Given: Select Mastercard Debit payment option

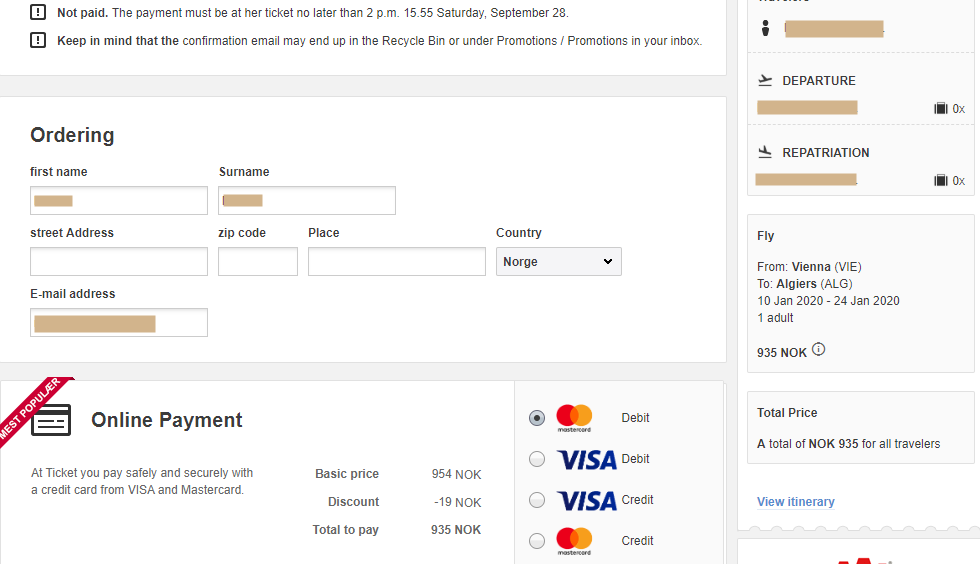Looking at the screenshot, I should (537, 418).
